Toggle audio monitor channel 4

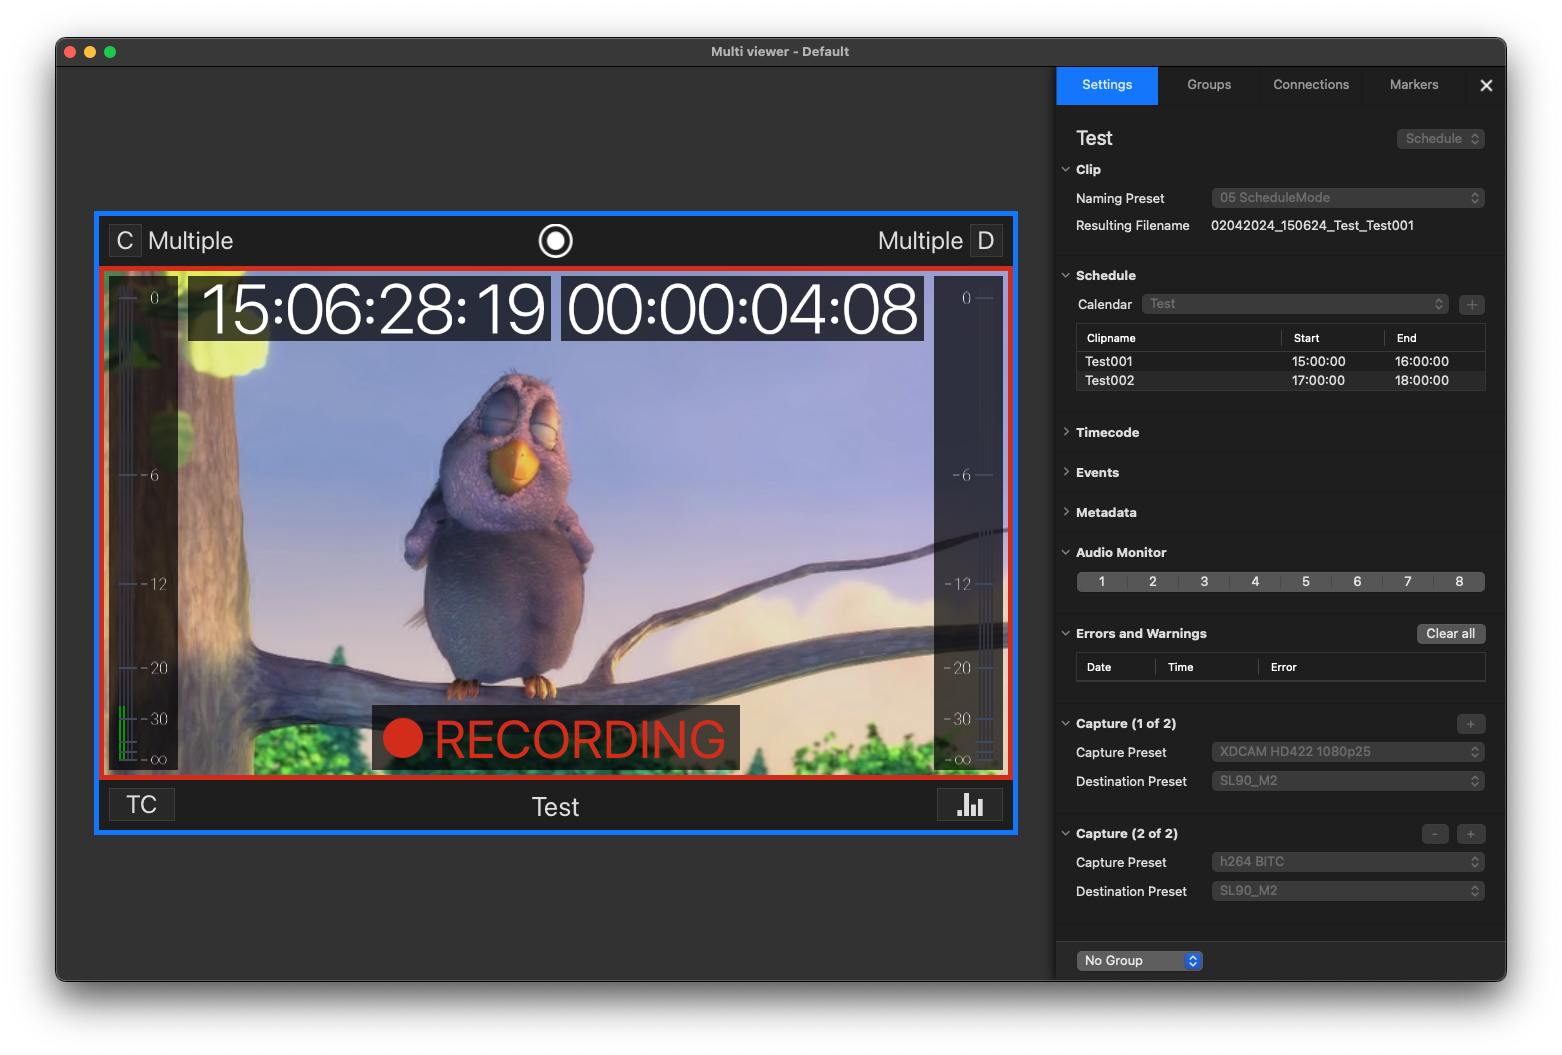[x=1255, y=582]
